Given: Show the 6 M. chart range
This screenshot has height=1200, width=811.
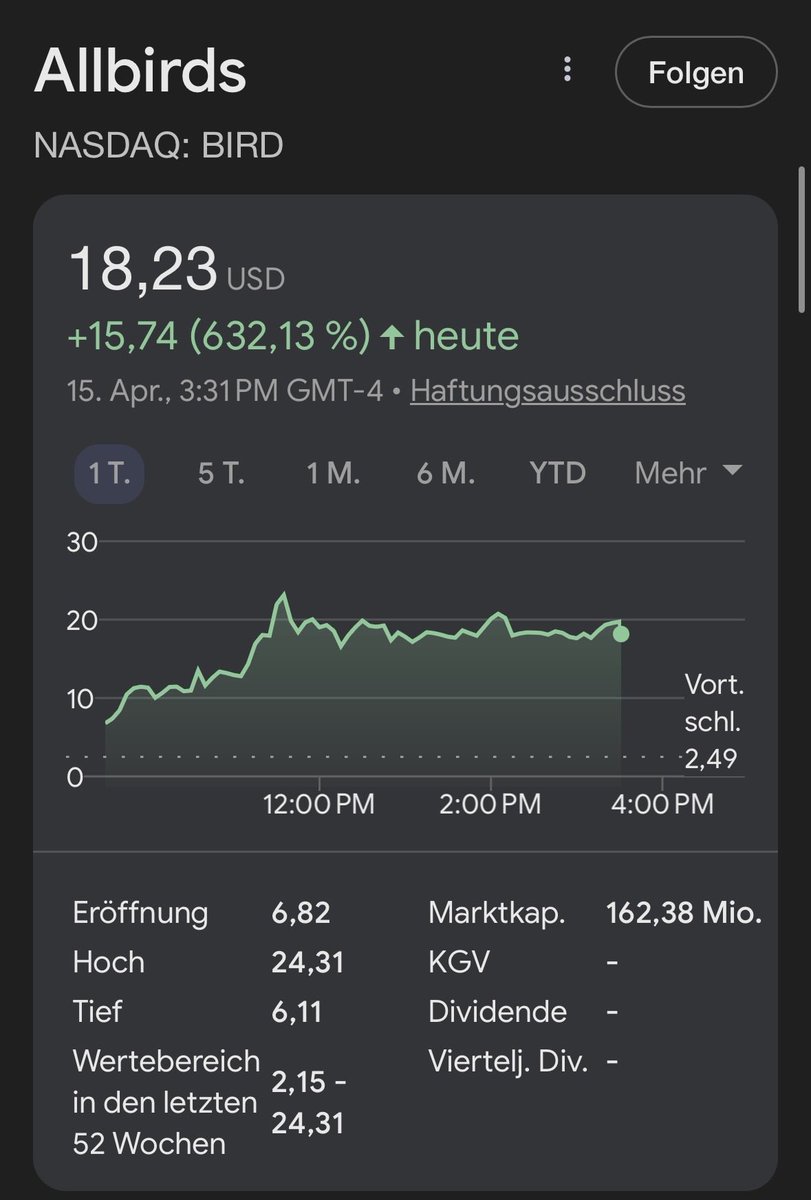Looking at the screenshot, I should [445, 473].
